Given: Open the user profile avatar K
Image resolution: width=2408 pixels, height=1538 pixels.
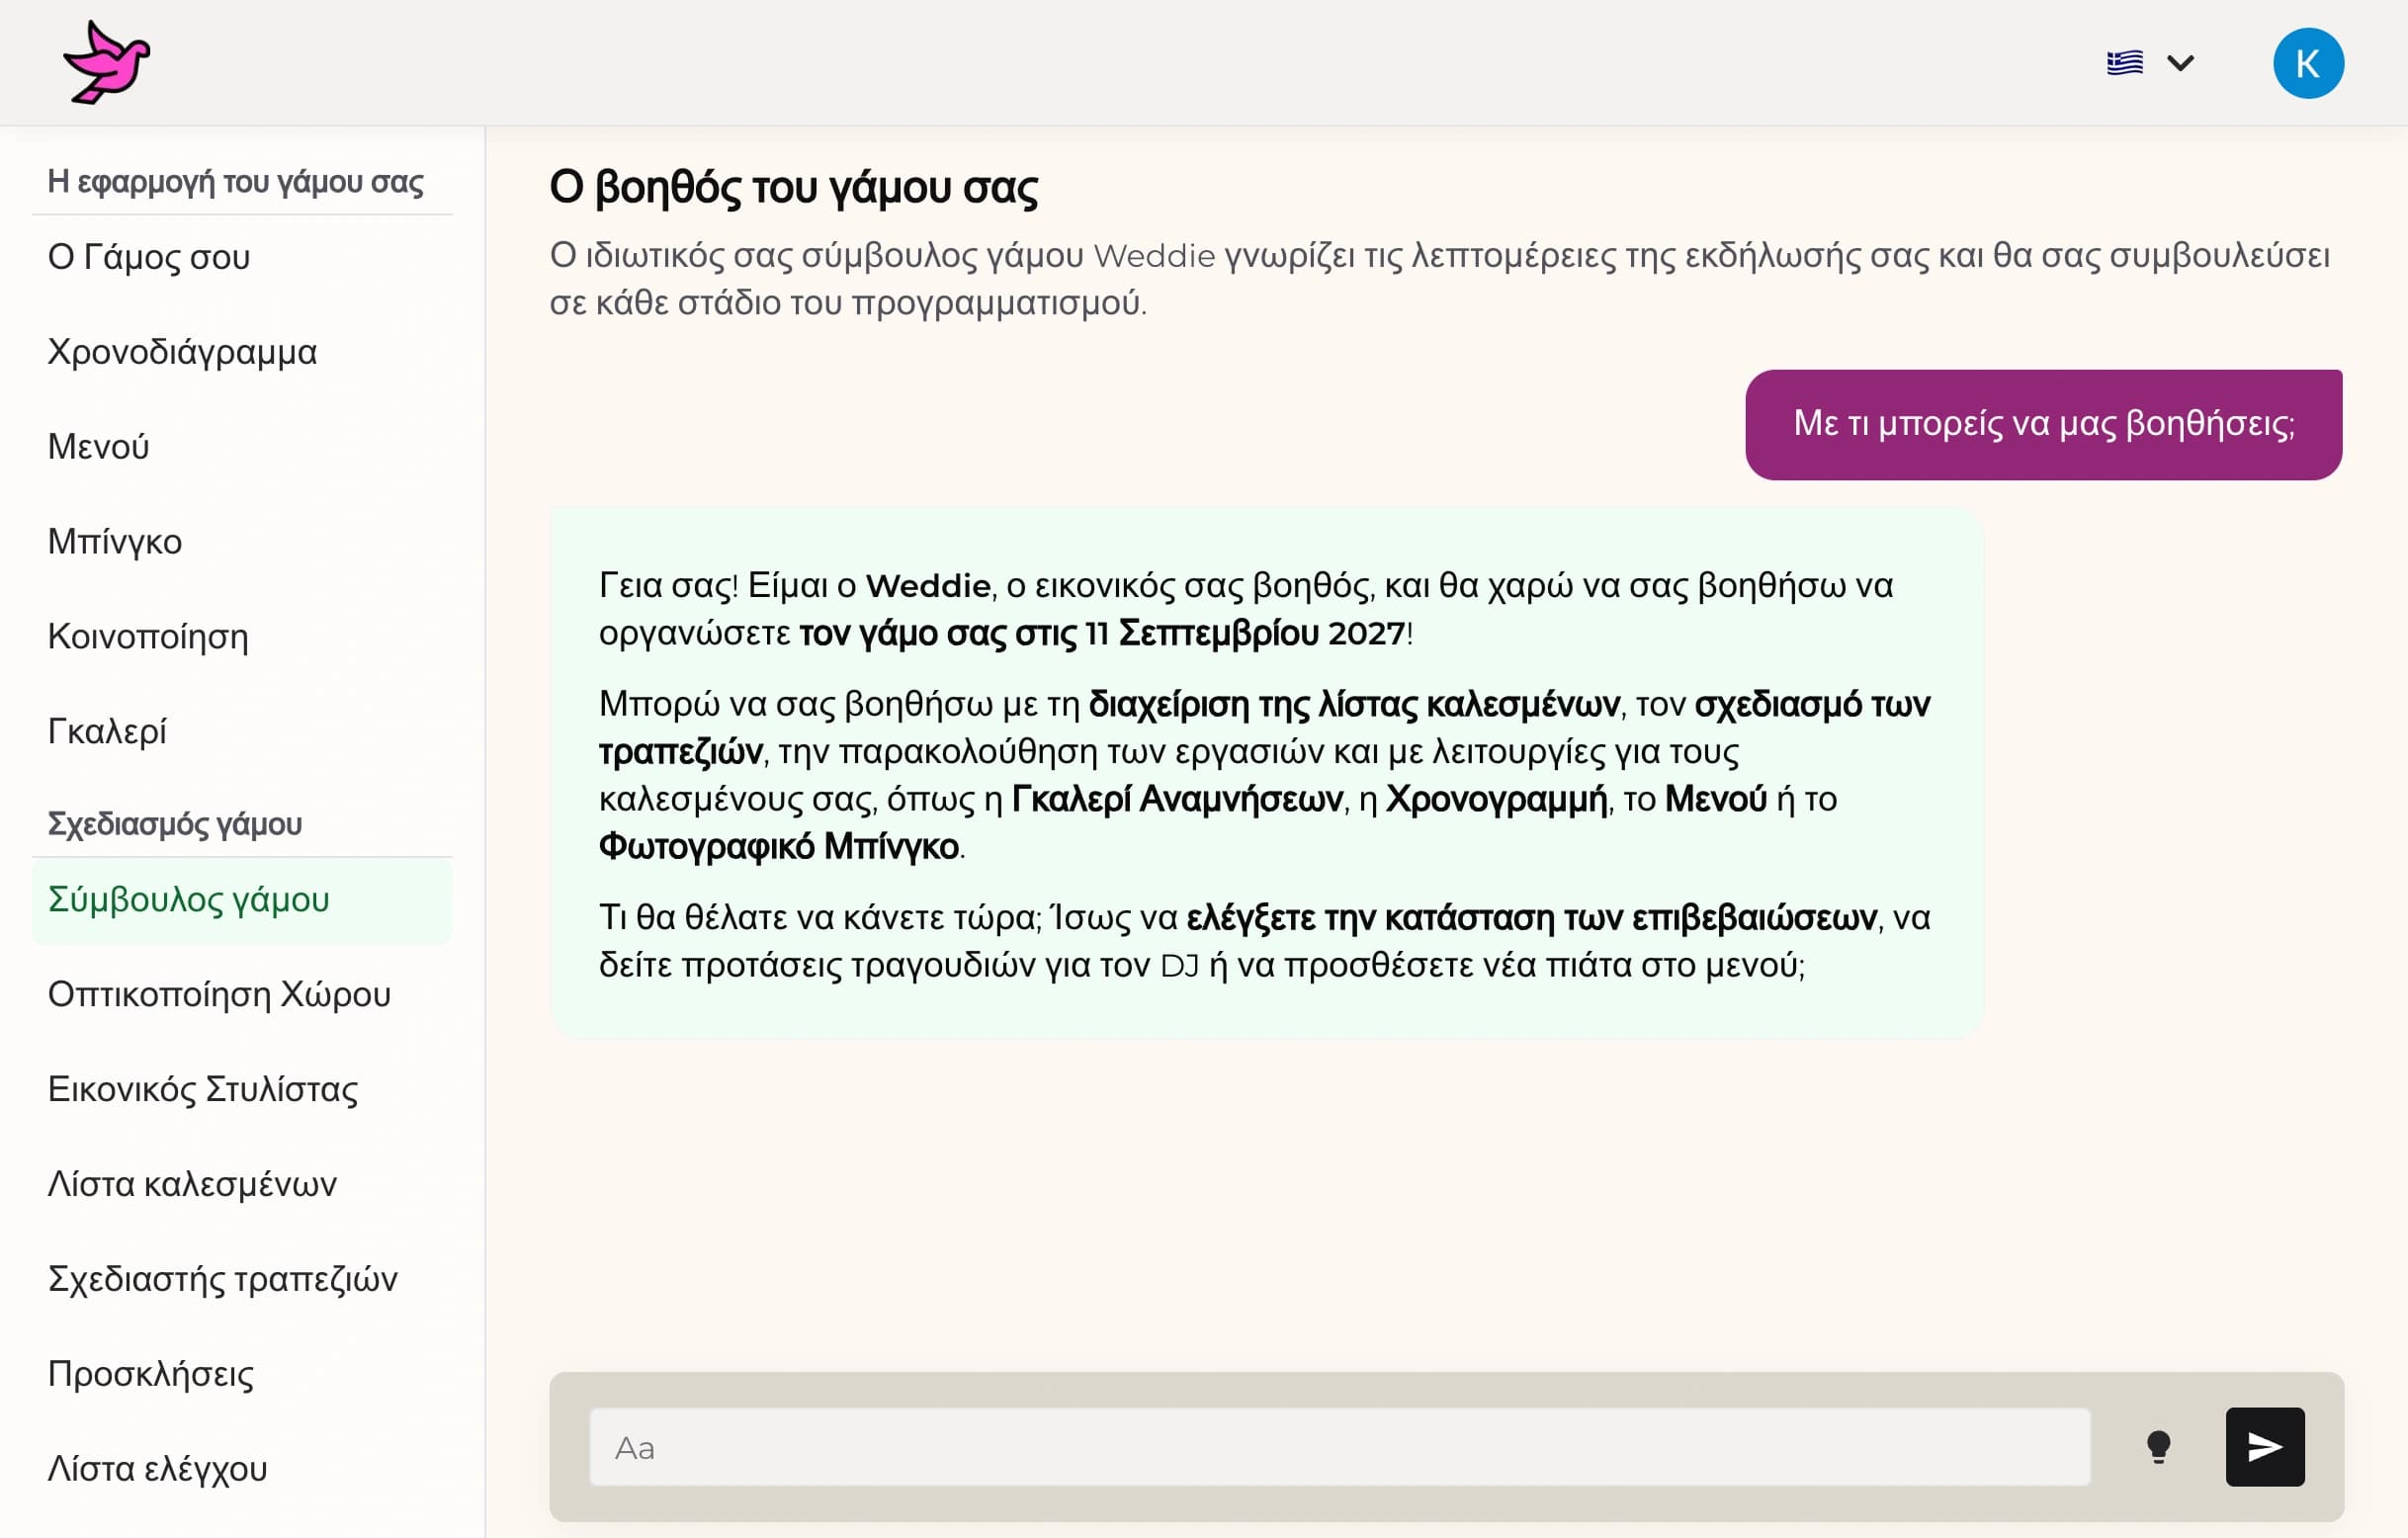Looking at the screenshot, I should (x=2310, y=62).
